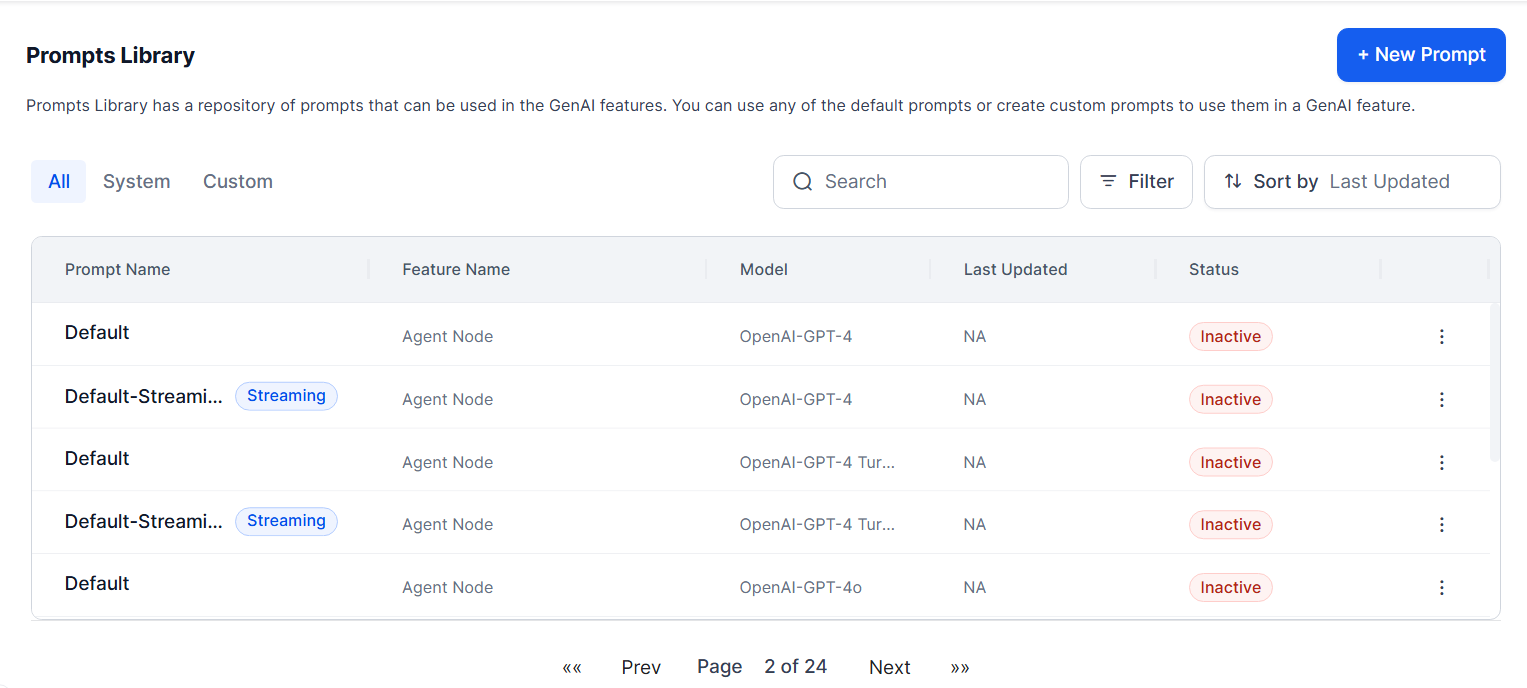Open three-dot menu for GPT-4 Turbo Default-Streaming row
This screenshot has width=1527, height=688.
[1441, 525]
